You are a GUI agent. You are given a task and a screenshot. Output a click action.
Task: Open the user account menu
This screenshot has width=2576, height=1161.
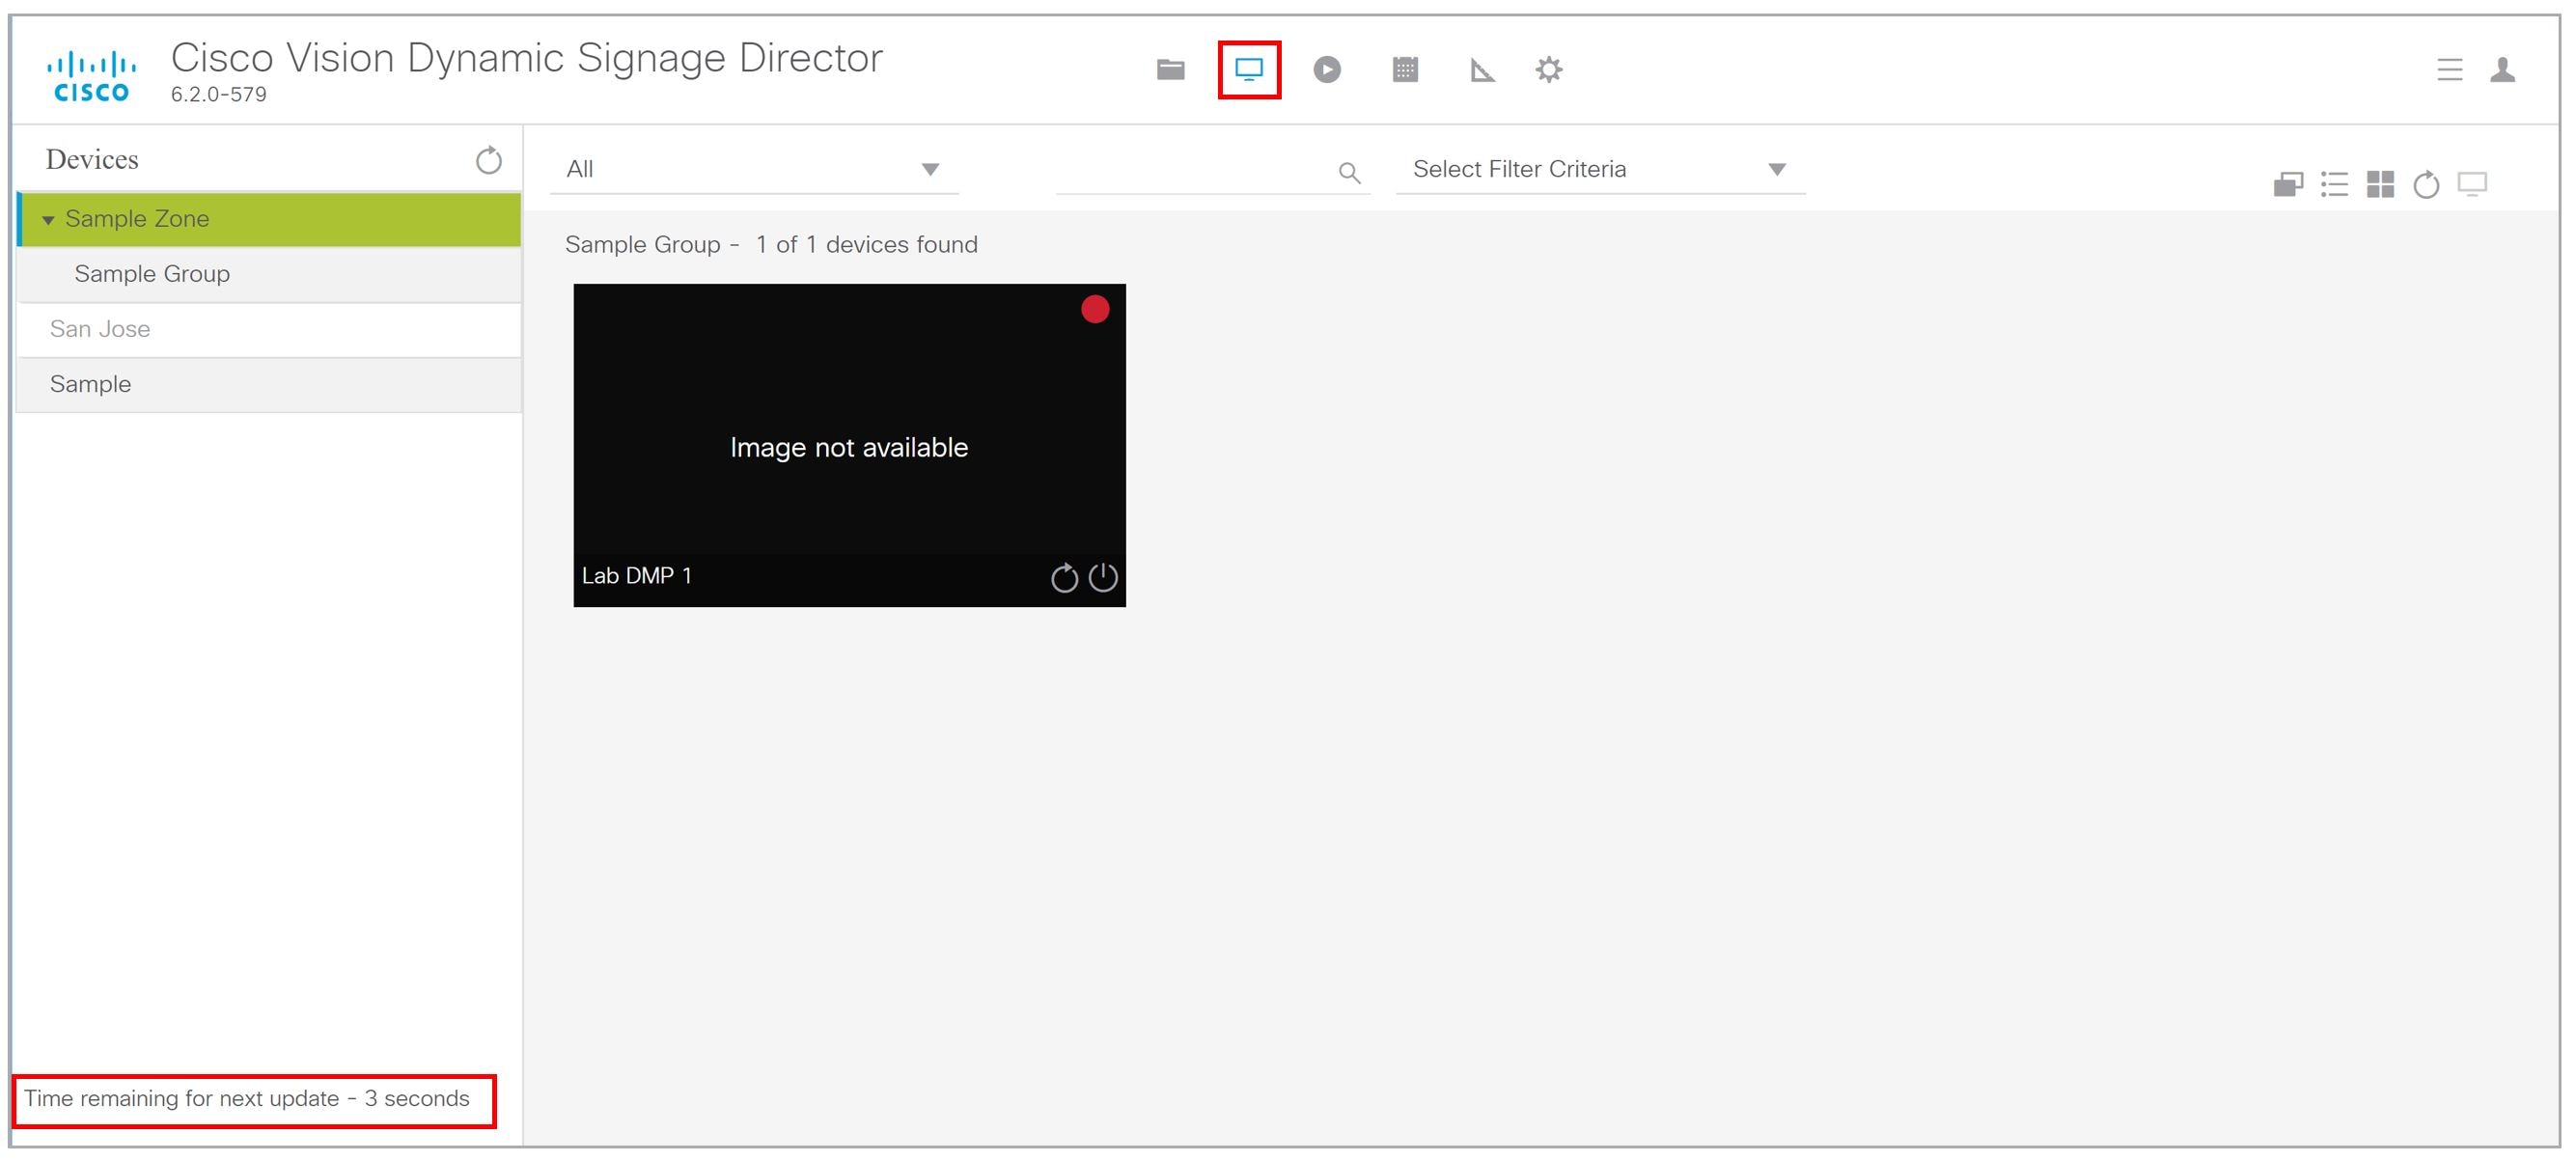[x=2504, y=70]
